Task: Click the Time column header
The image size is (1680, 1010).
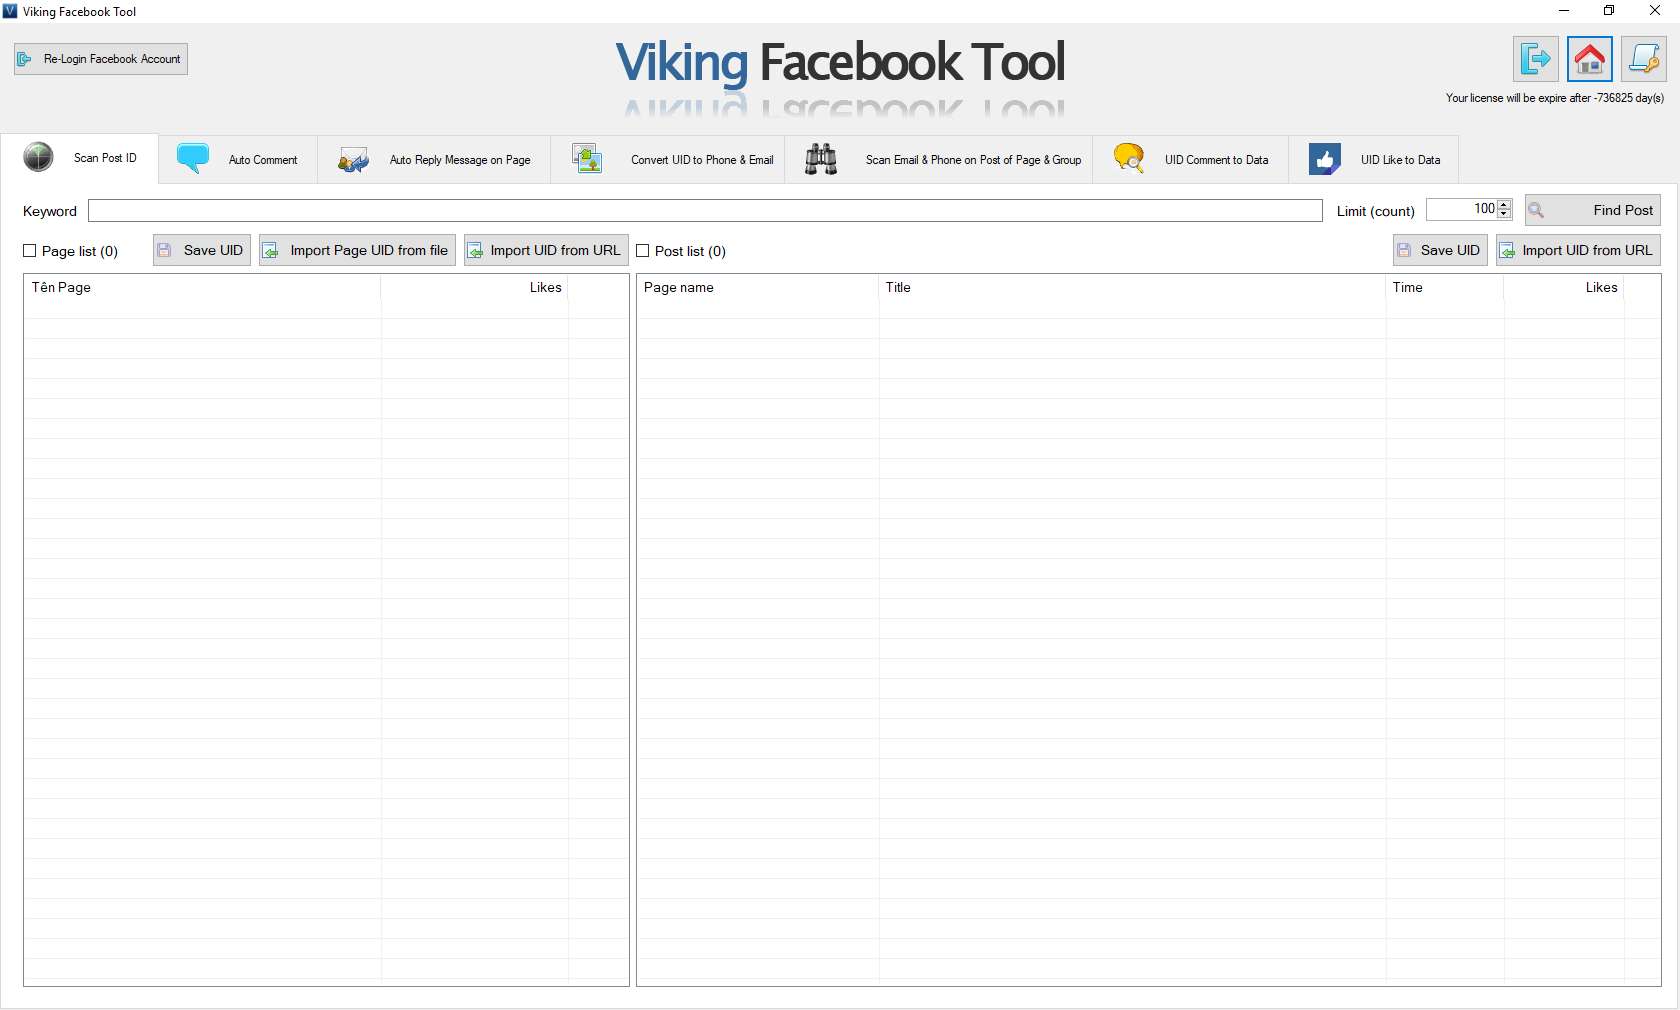Action: pyautogui.click(x=1445, y=287)
